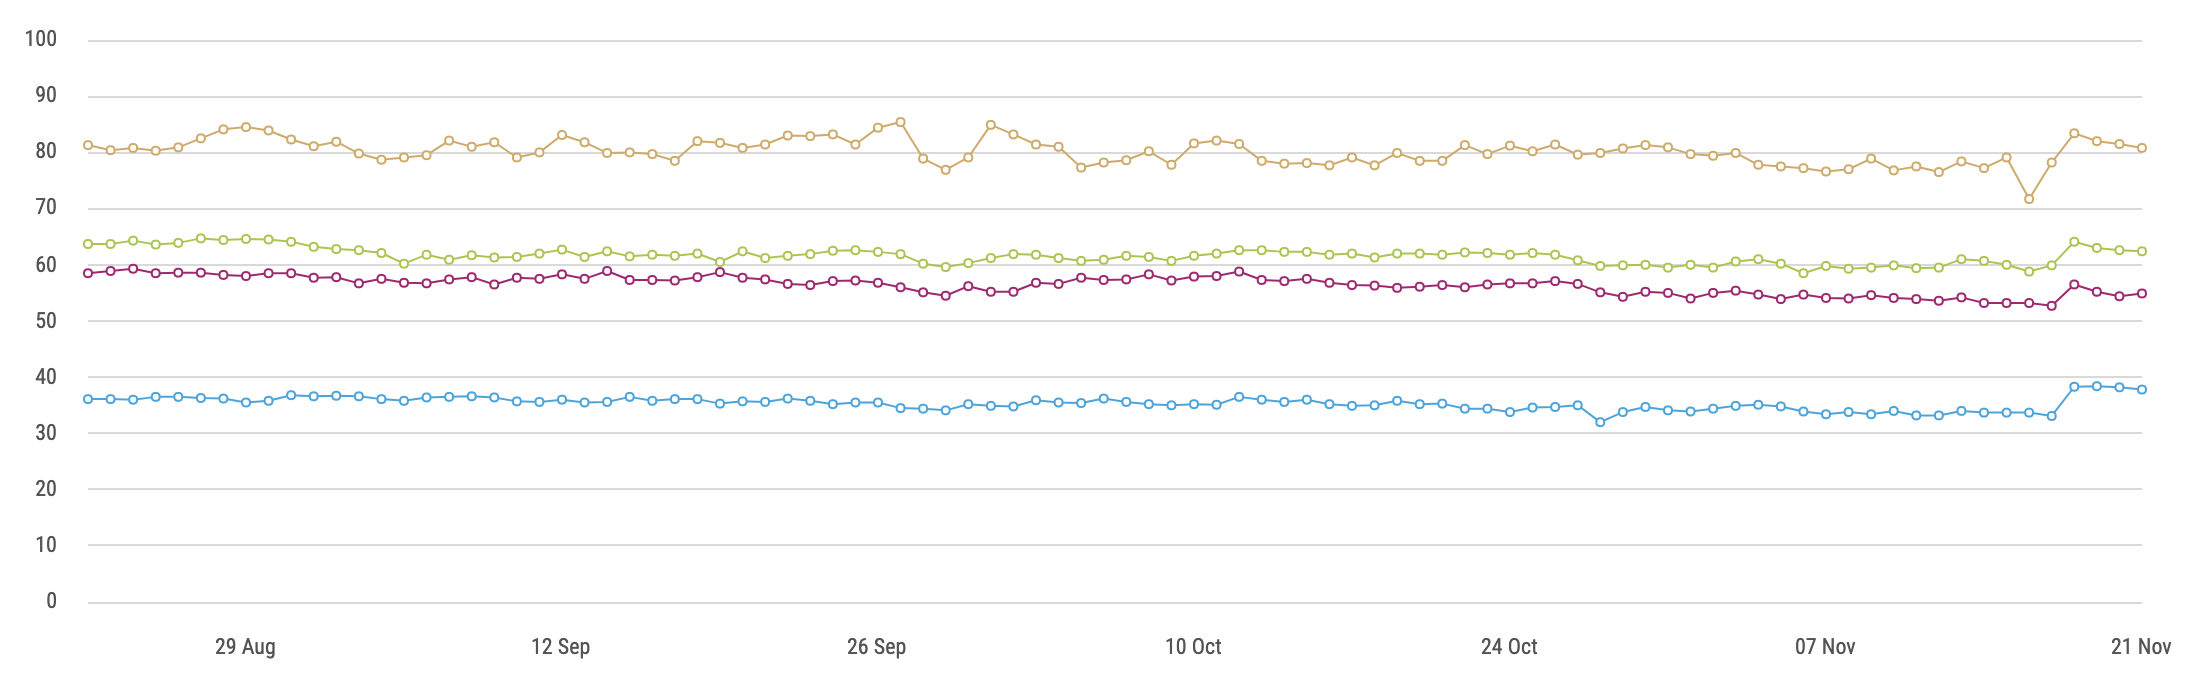Select the 07 Nov axis label
Image resolution: width=2196 pixels, height=682 pixels.
coord(1825,647)
